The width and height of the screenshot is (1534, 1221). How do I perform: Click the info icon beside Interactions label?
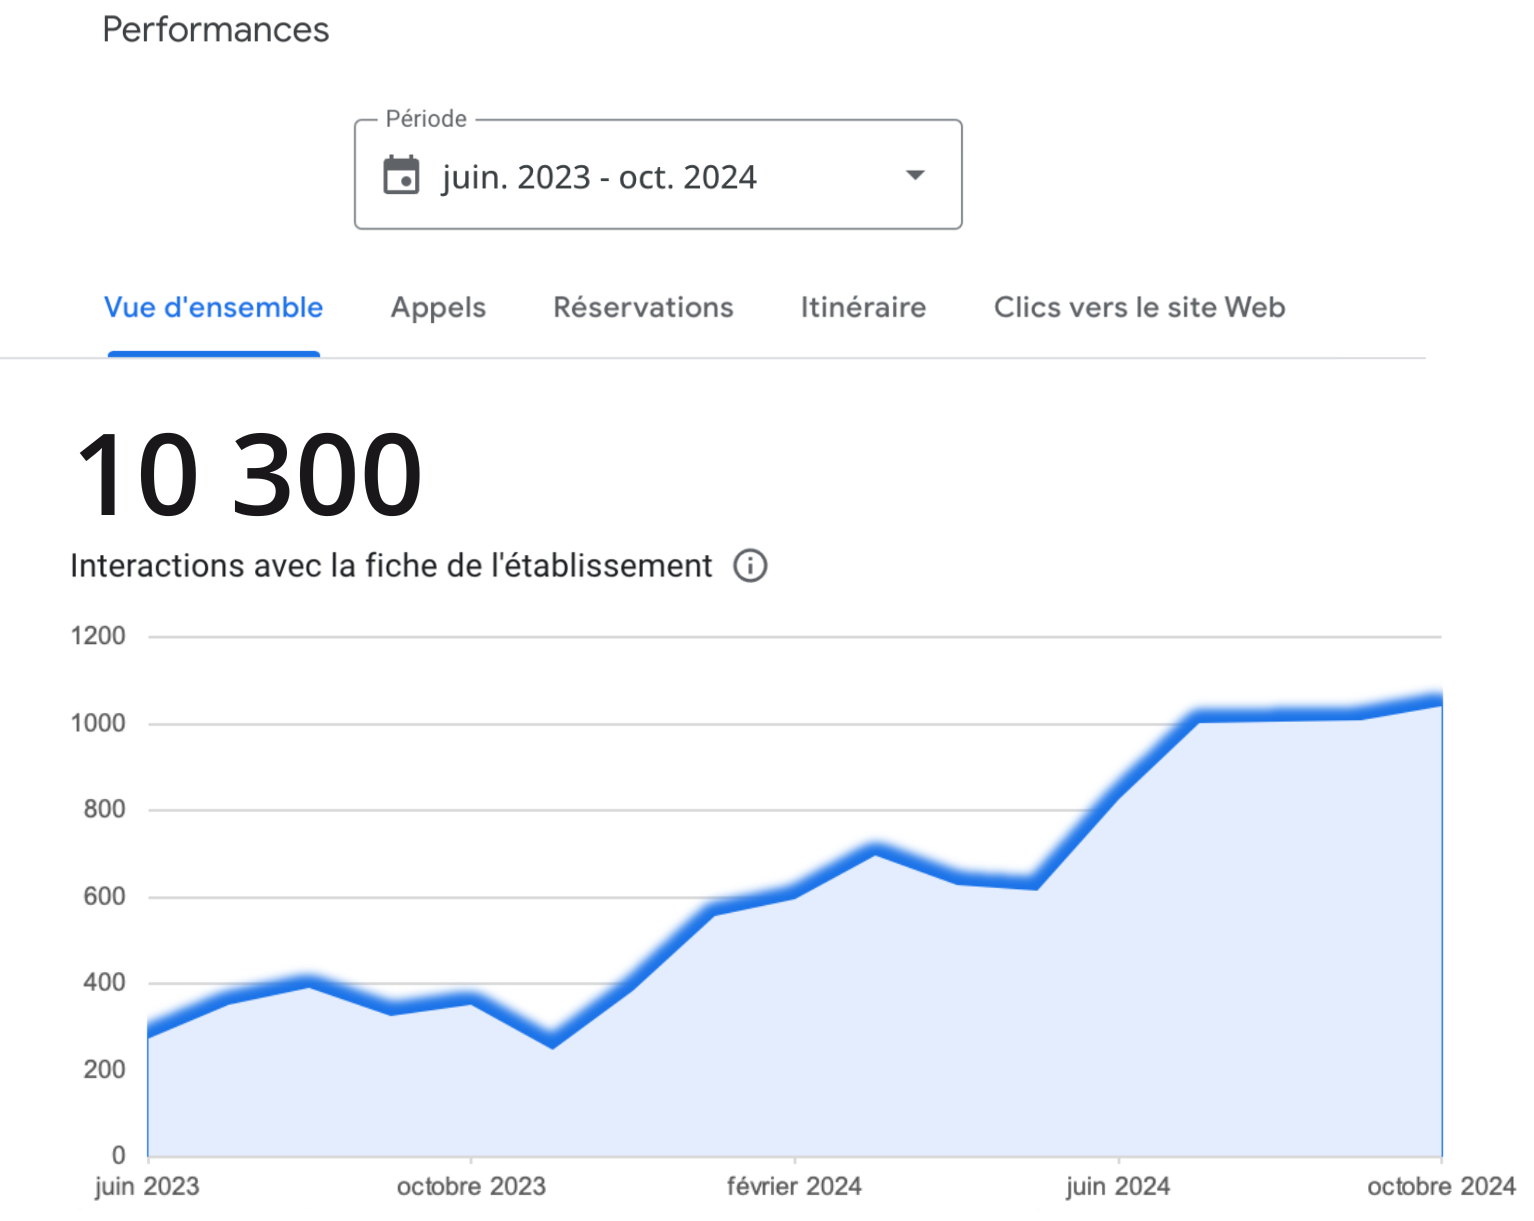click(x=750, y=566)
